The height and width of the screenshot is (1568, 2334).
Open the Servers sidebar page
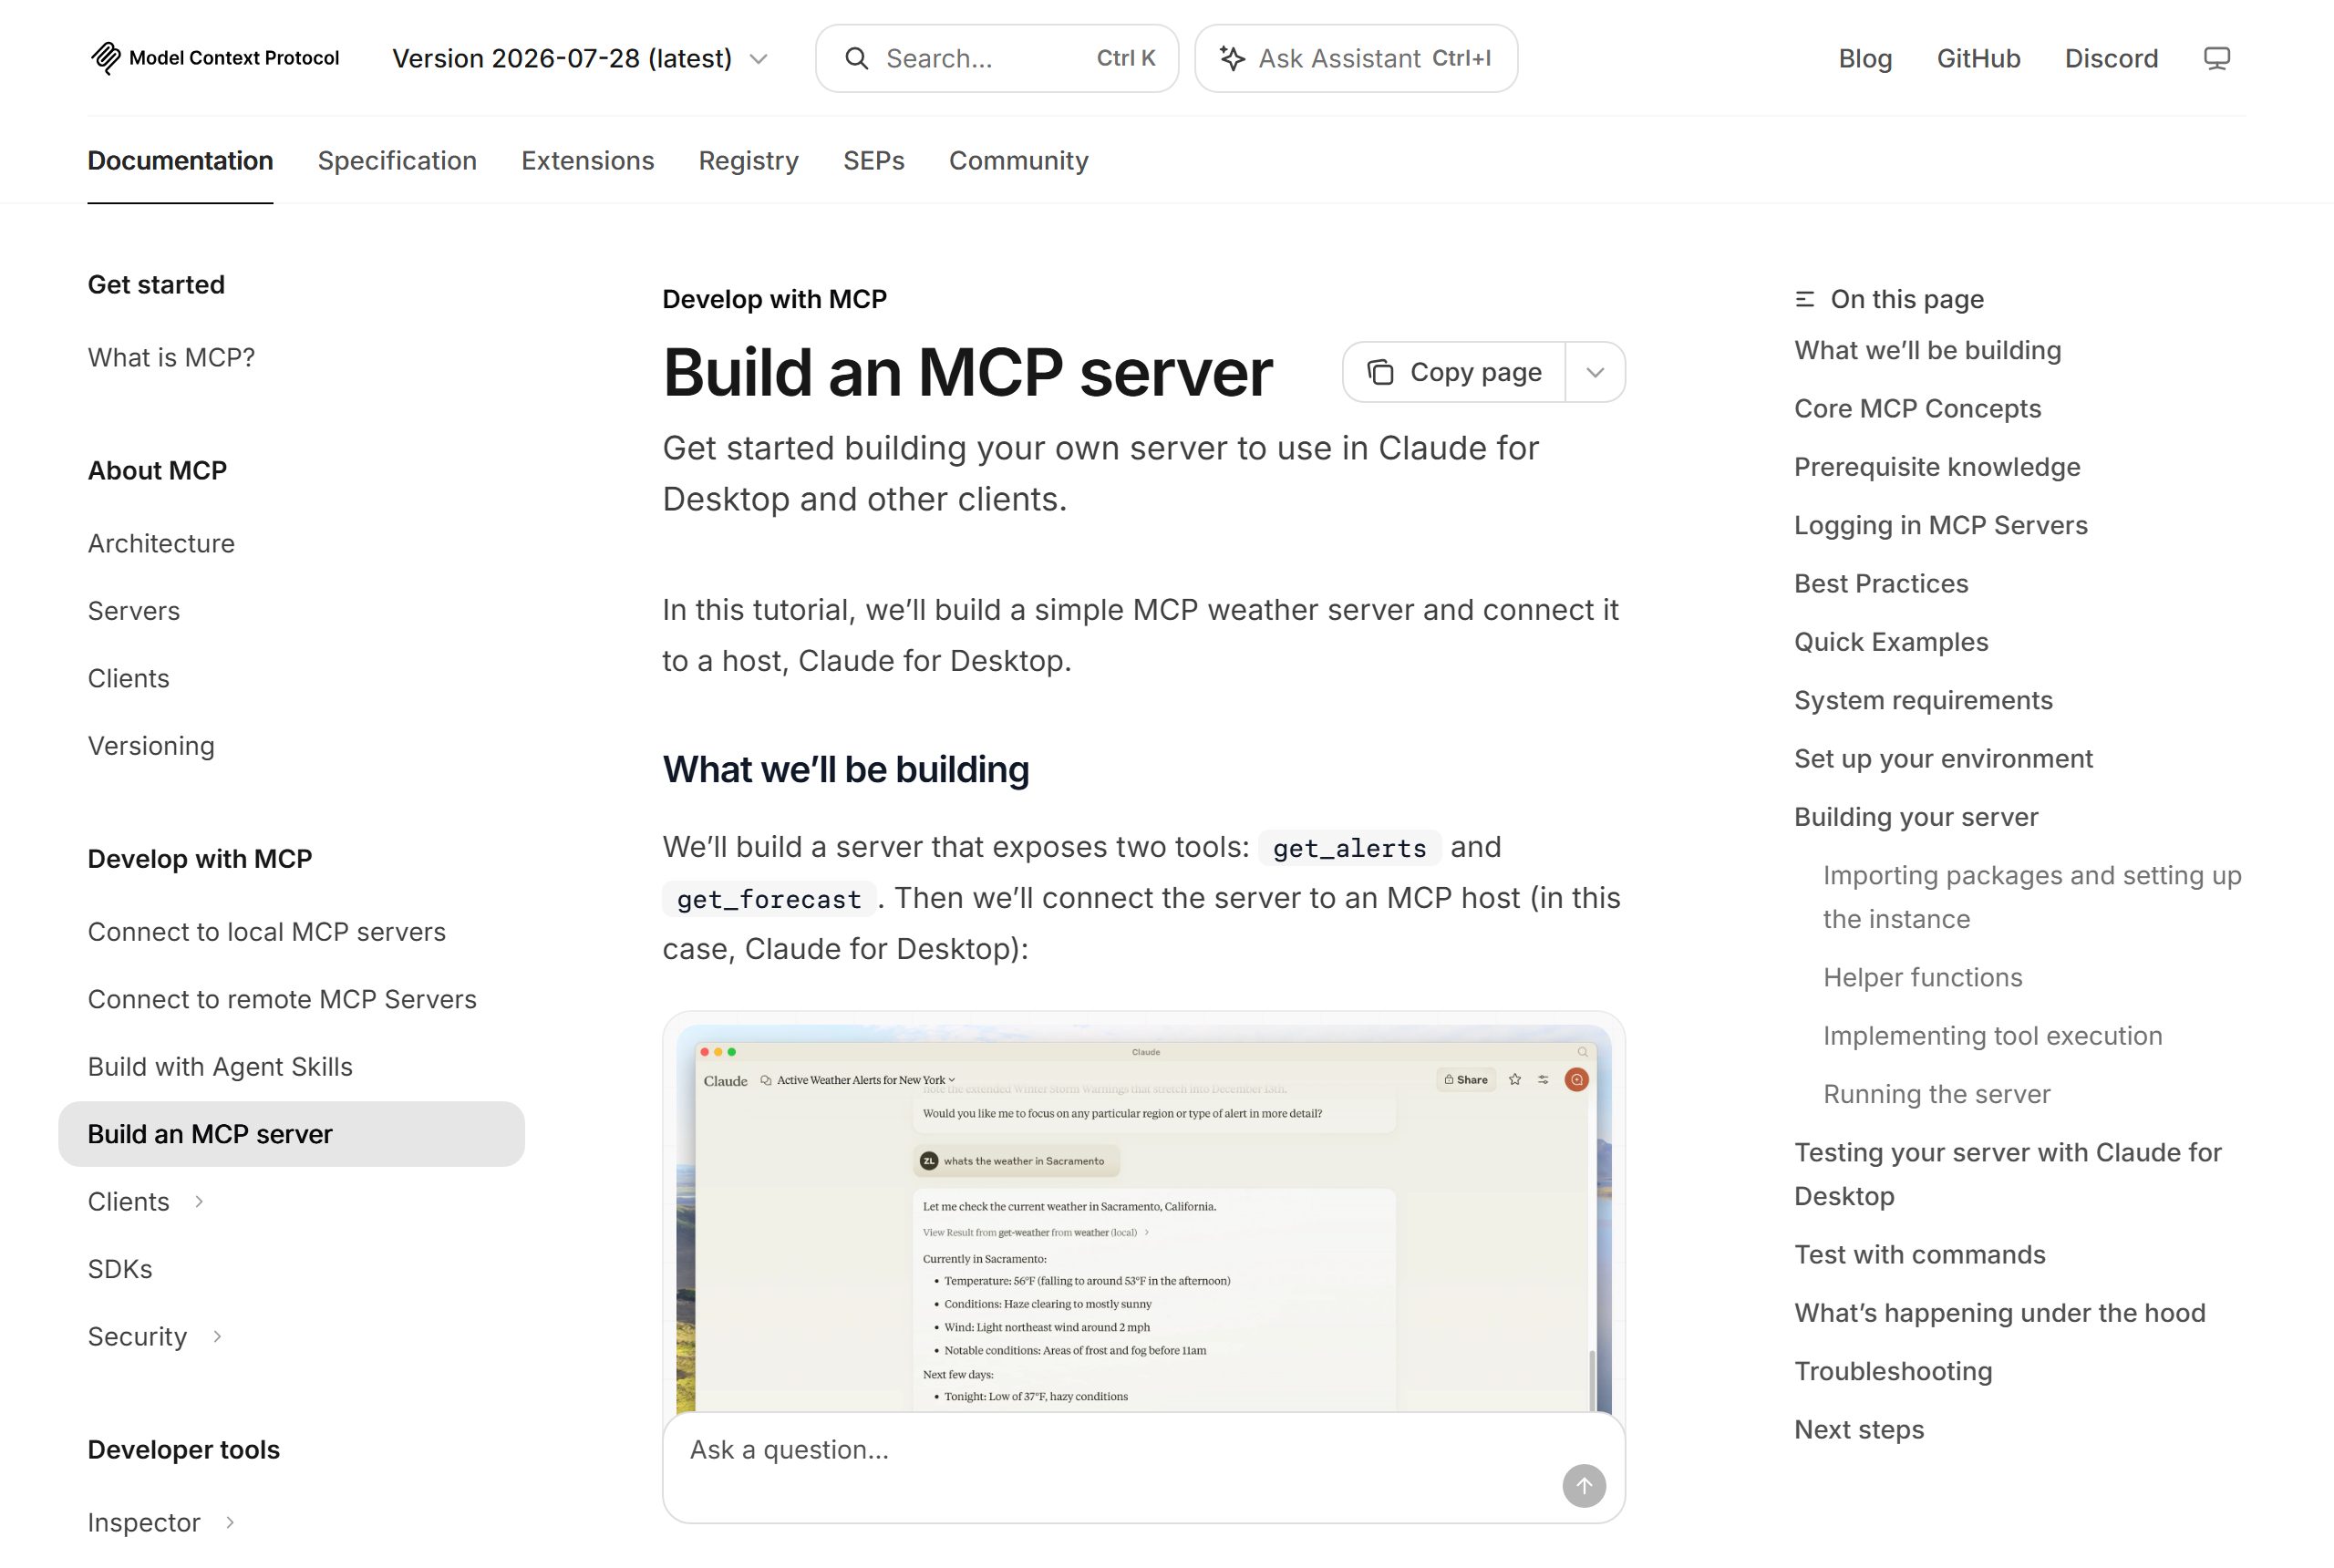(x=134, y=610)
